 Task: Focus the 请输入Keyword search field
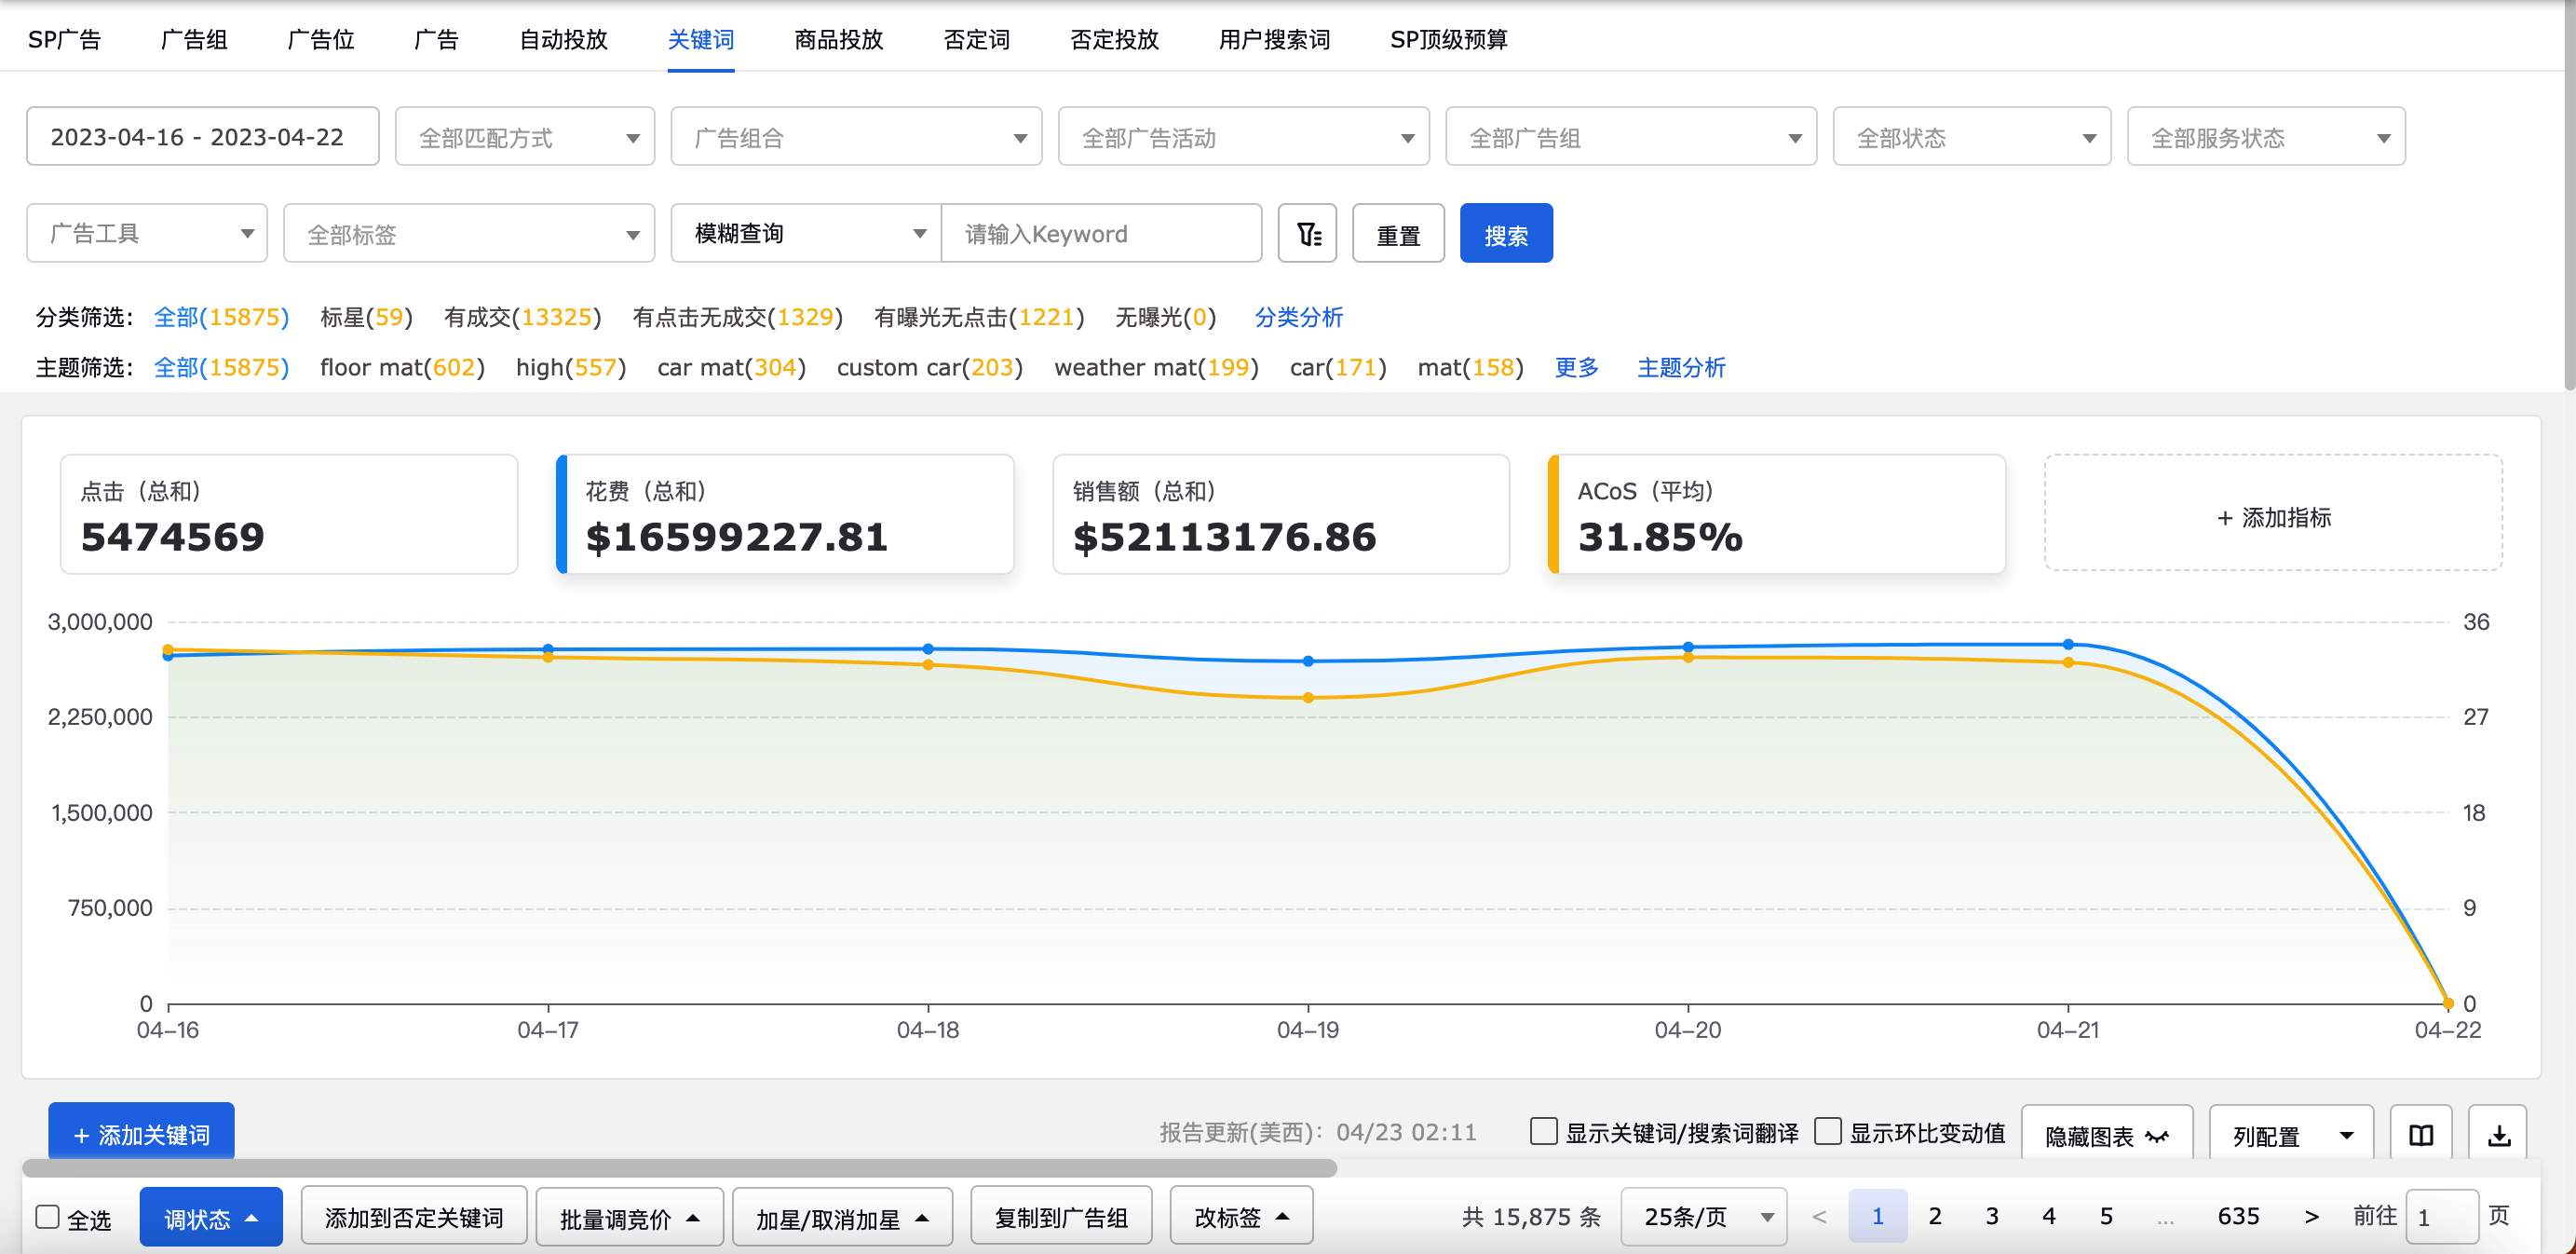coord(1101,234)
